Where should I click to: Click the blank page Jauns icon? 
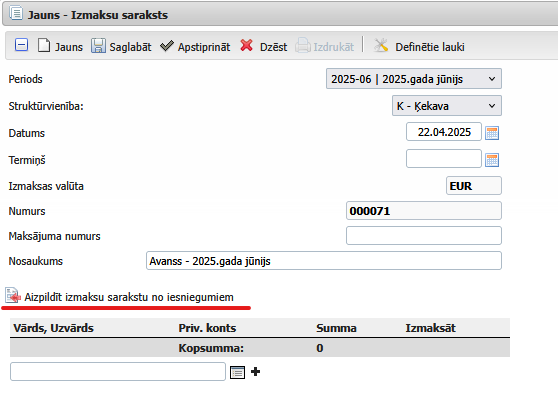[x=44, y=46]
